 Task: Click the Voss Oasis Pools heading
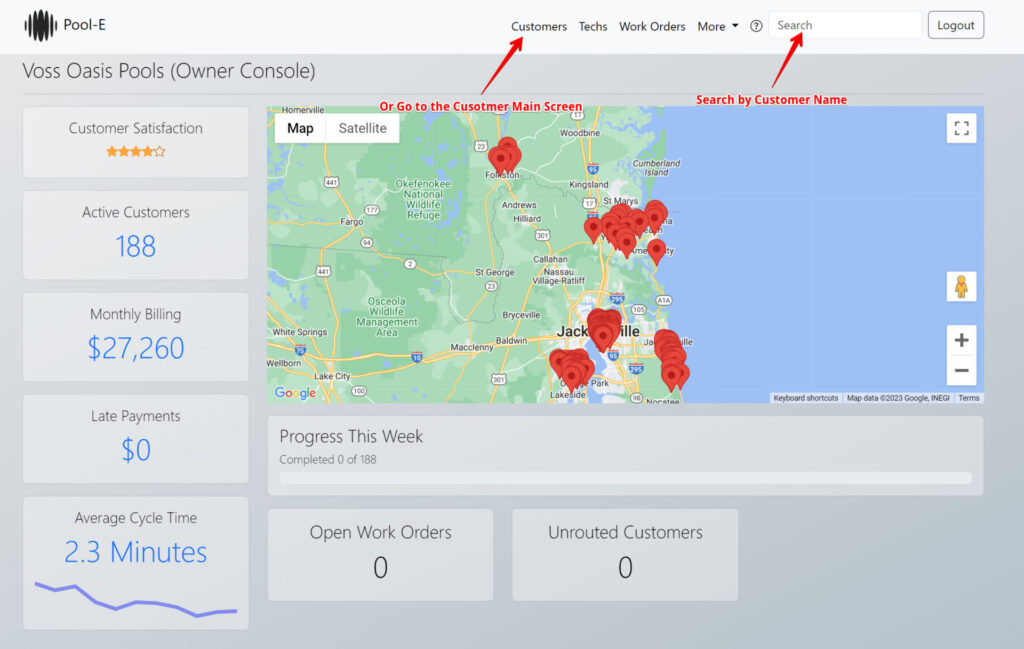(x=168, y=71)
